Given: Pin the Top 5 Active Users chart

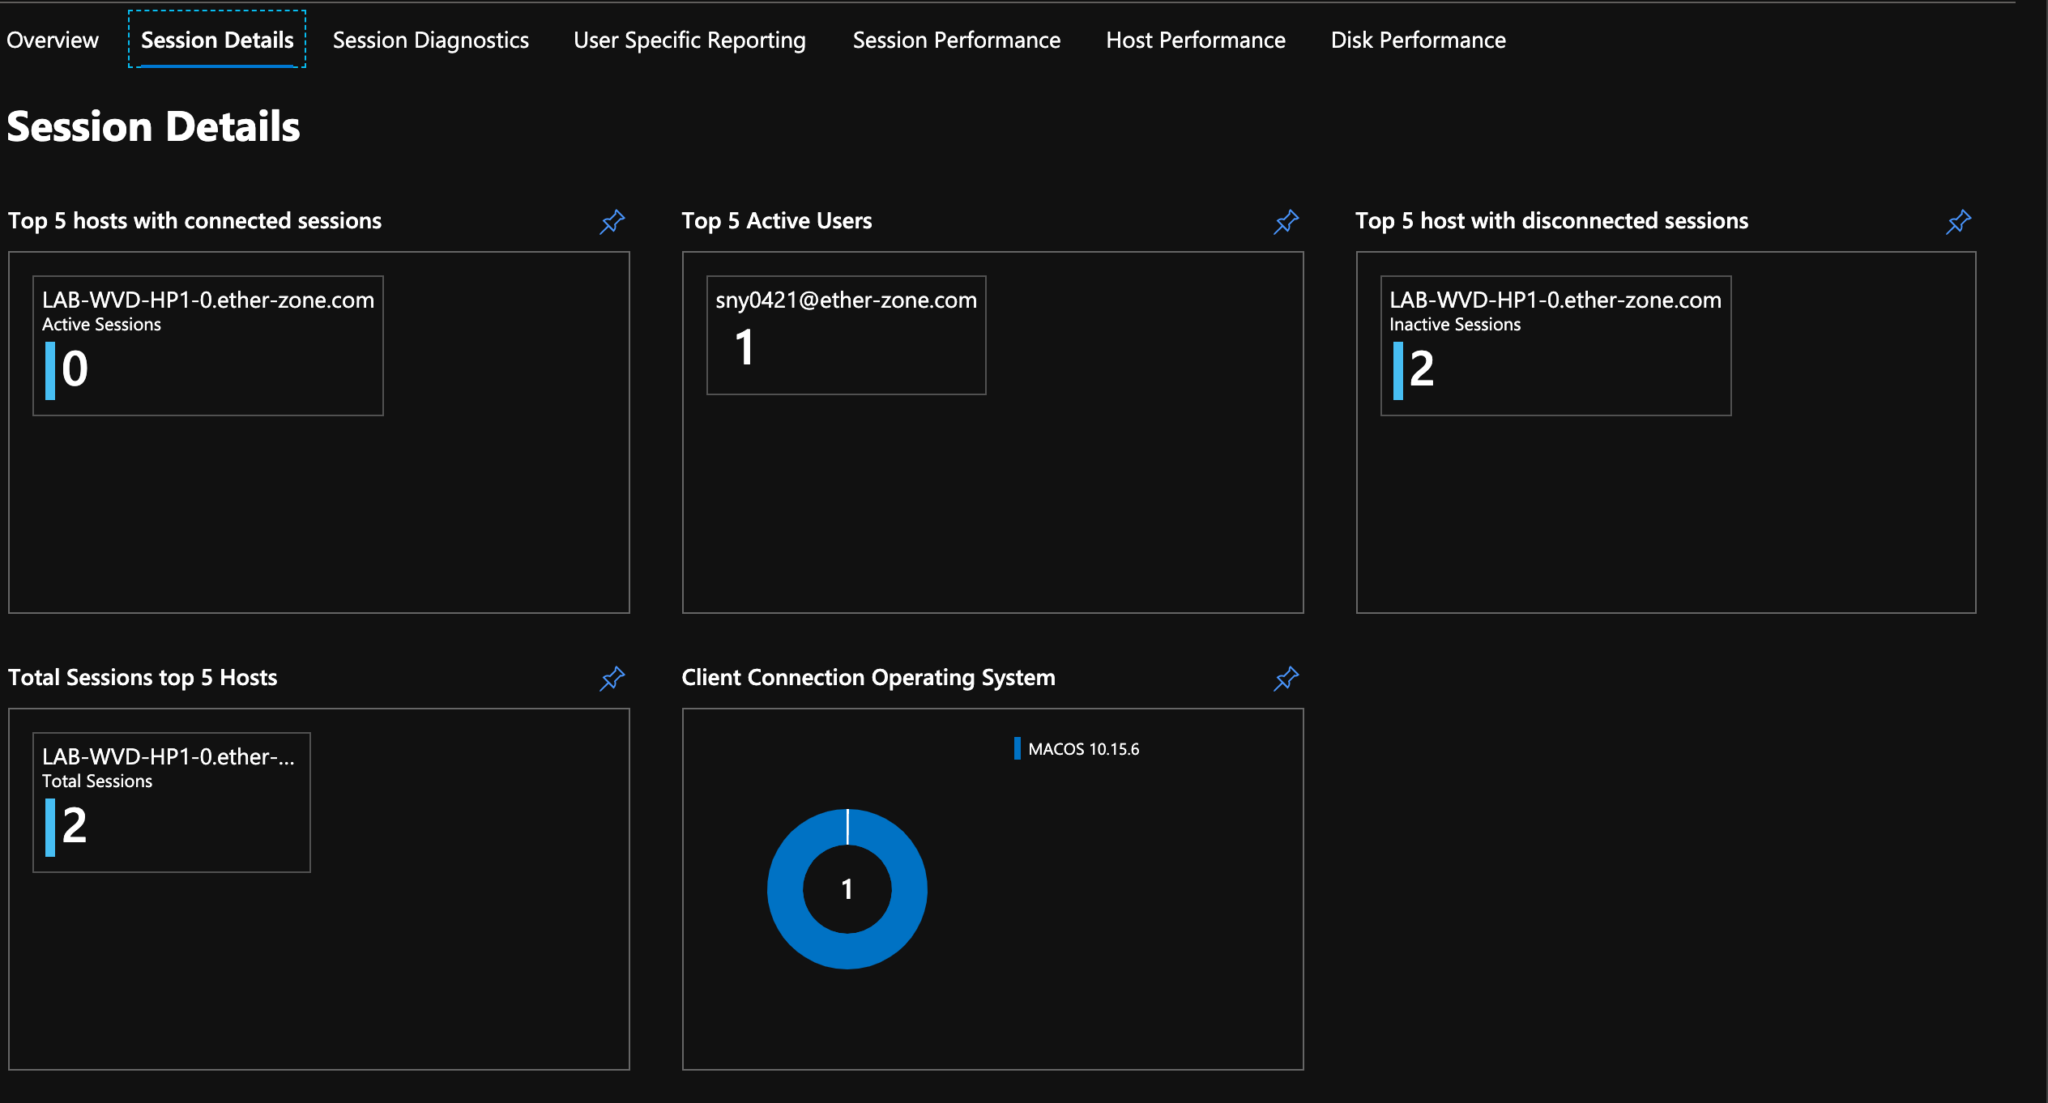Looking at the screenshot, I should point(1286,222).
